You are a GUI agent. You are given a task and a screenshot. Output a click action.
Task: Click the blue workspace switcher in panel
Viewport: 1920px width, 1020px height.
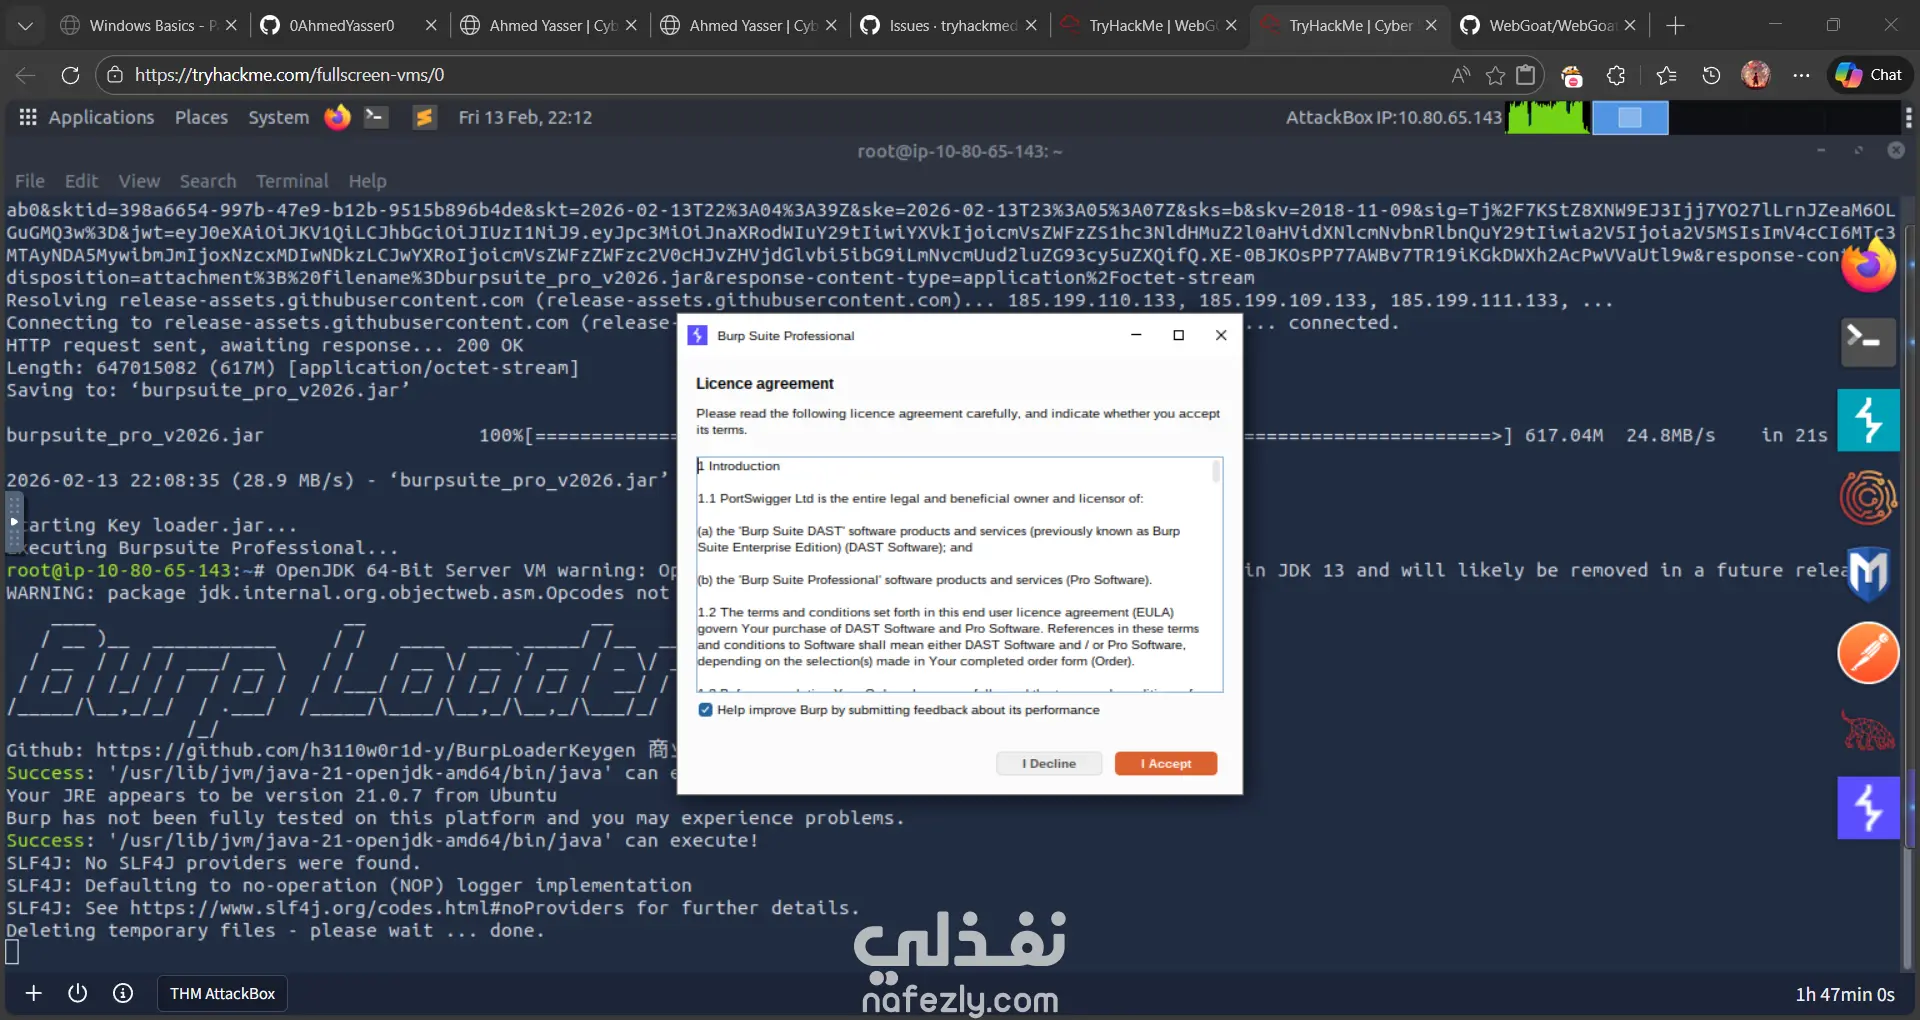(x=1630, y=117)
